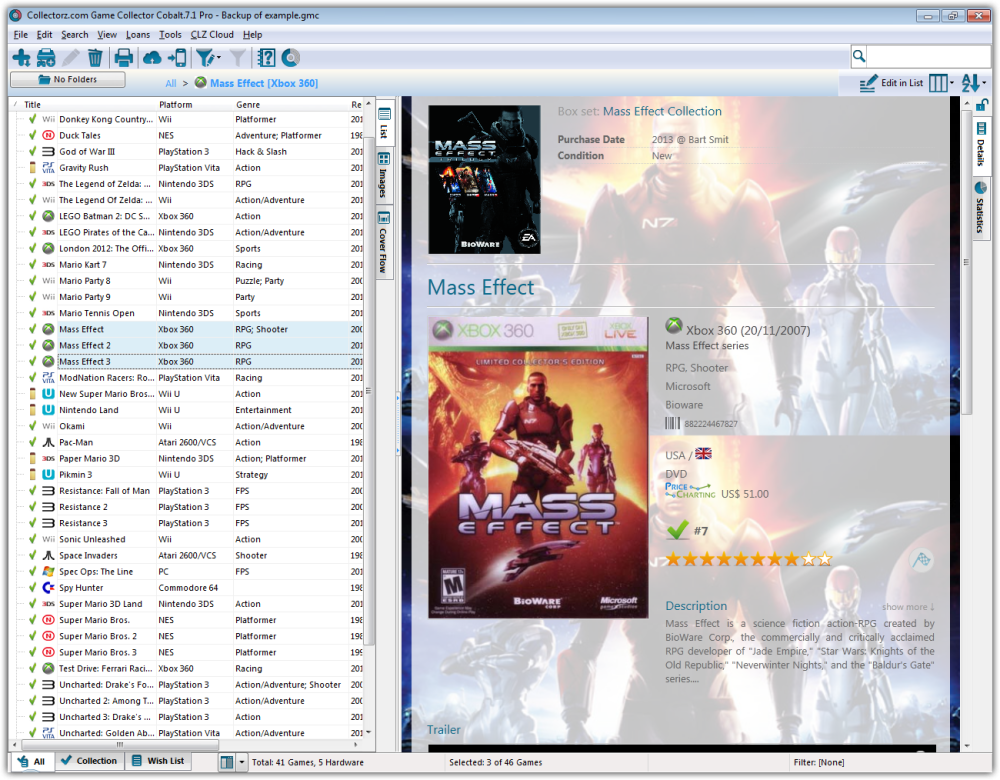Screen dimensions: 1000x780
Task: Click the Mass Effect [Xbox 360] breadcrumb link
Action: click(x=263, y=84)
